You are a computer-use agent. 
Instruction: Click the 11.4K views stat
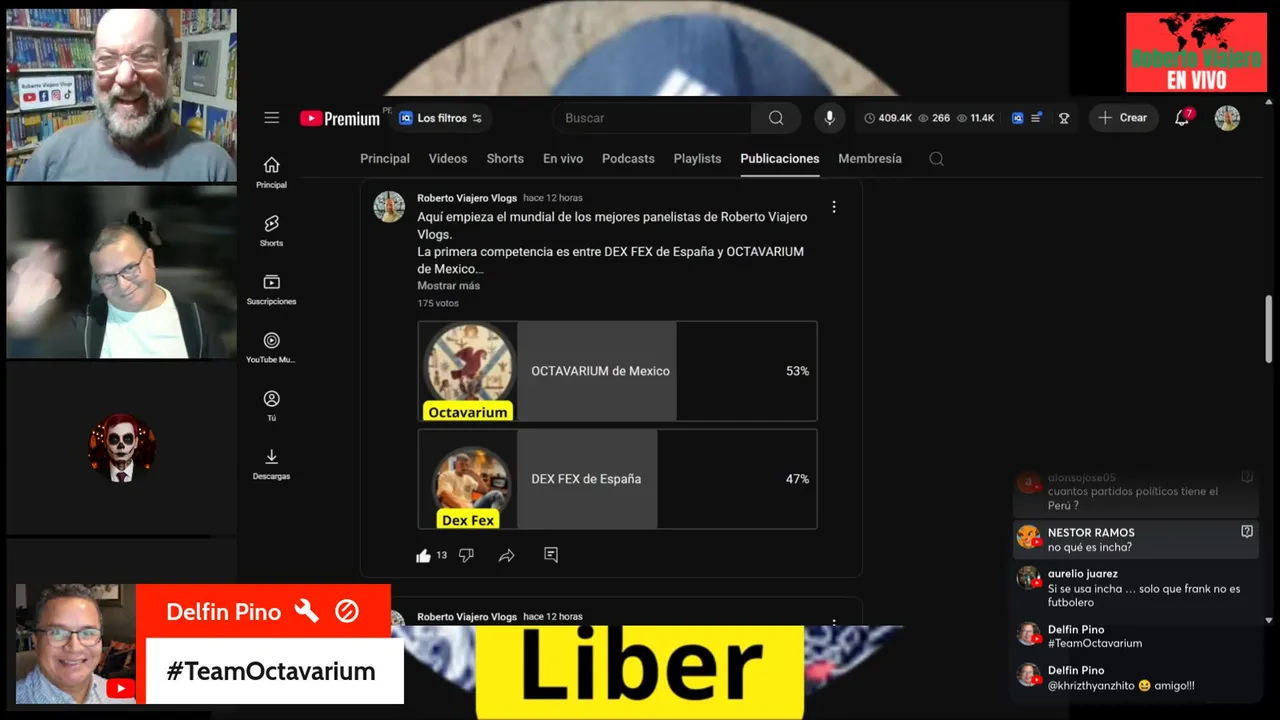click(x=975, y=118)
